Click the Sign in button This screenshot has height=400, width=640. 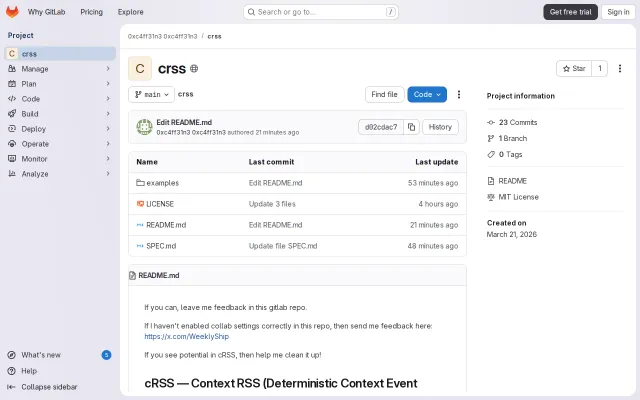(618, 12)
